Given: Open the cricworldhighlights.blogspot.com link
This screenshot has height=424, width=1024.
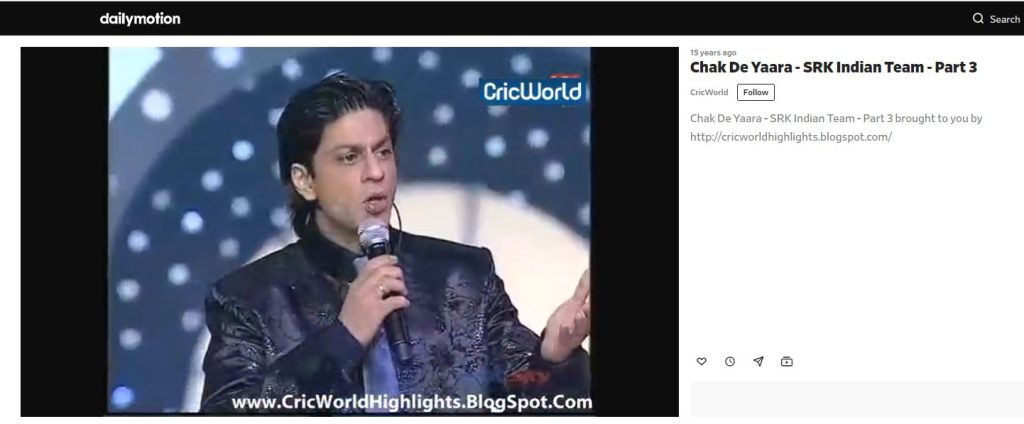Looking at the screenshot, I should point(791,137).
